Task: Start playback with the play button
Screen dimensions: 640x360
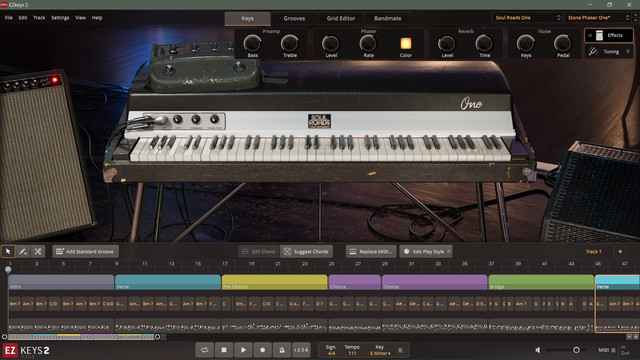Action: (x=243, y=350)
